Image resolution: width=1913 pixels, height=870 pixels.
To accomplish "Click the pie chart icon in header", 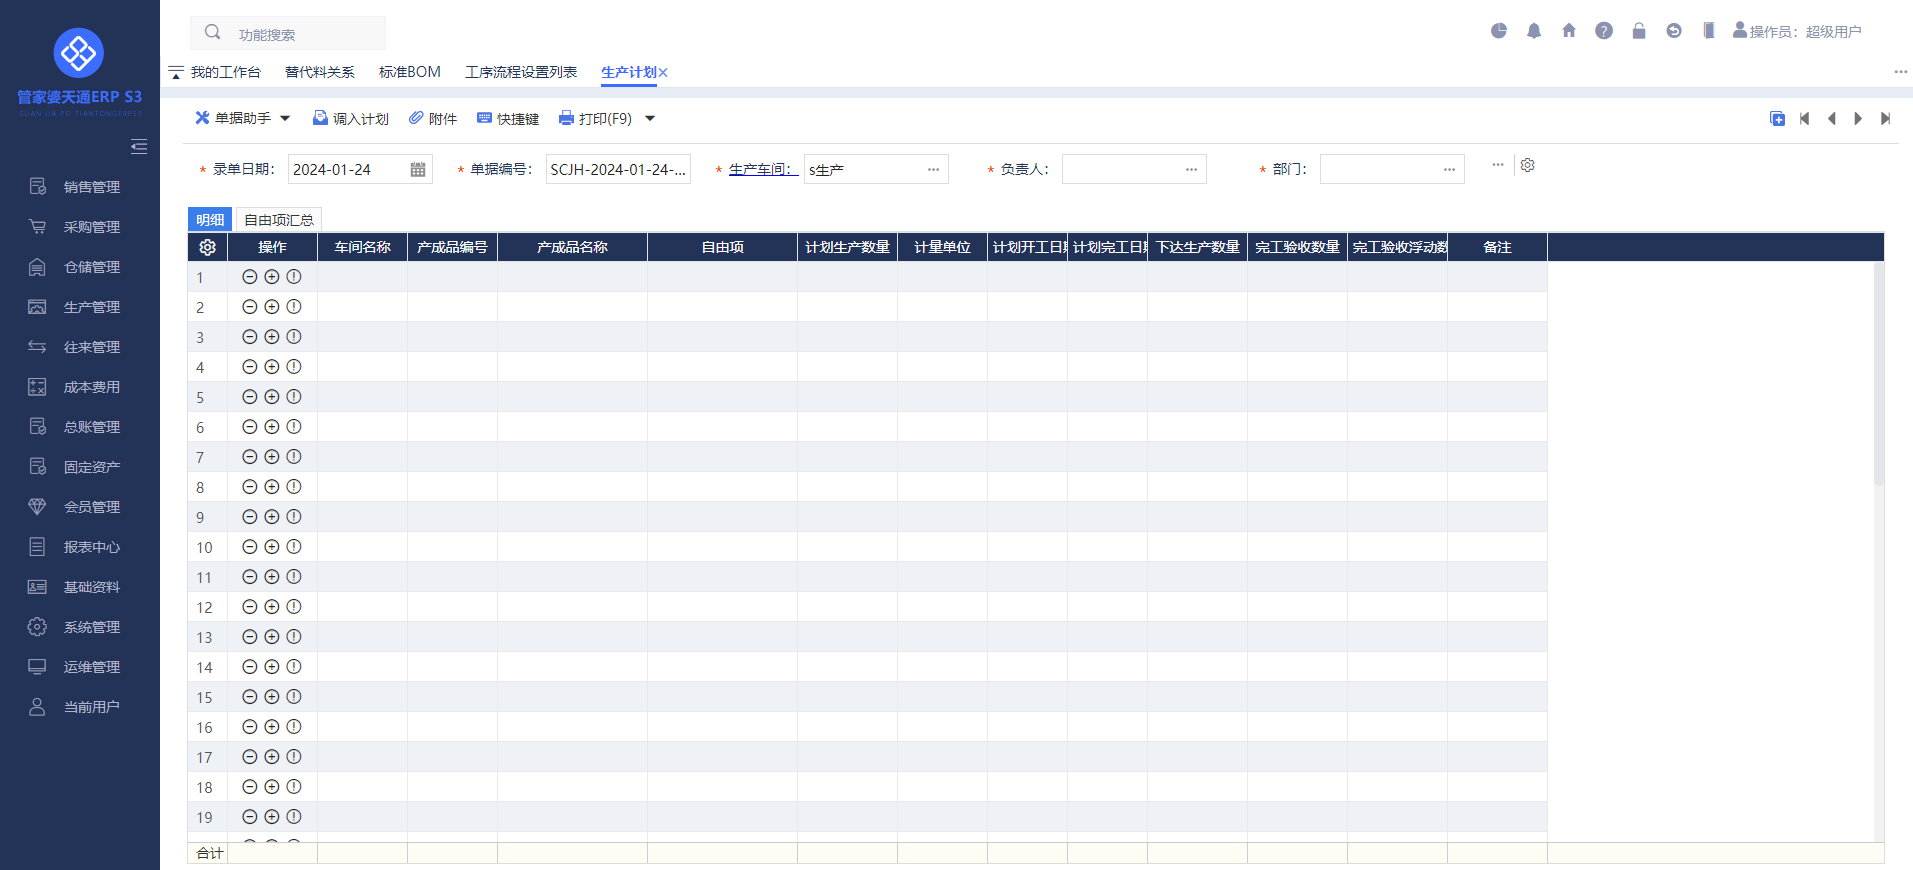I will [1499, 31].
